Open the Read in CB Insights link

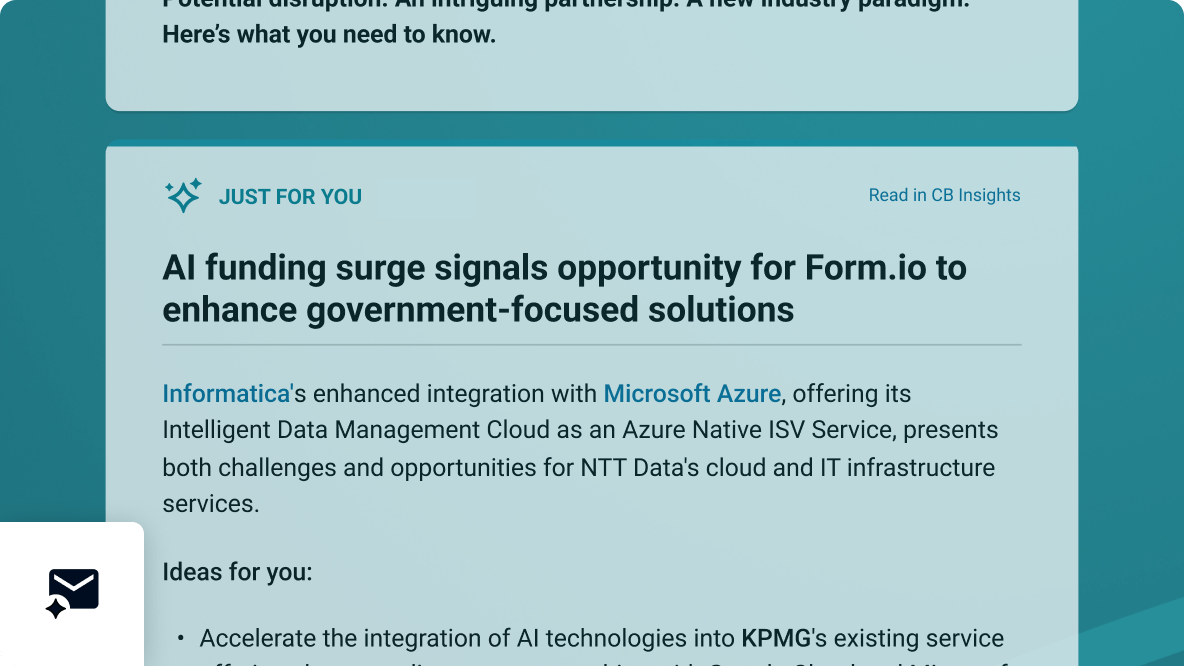pos(944,195)
